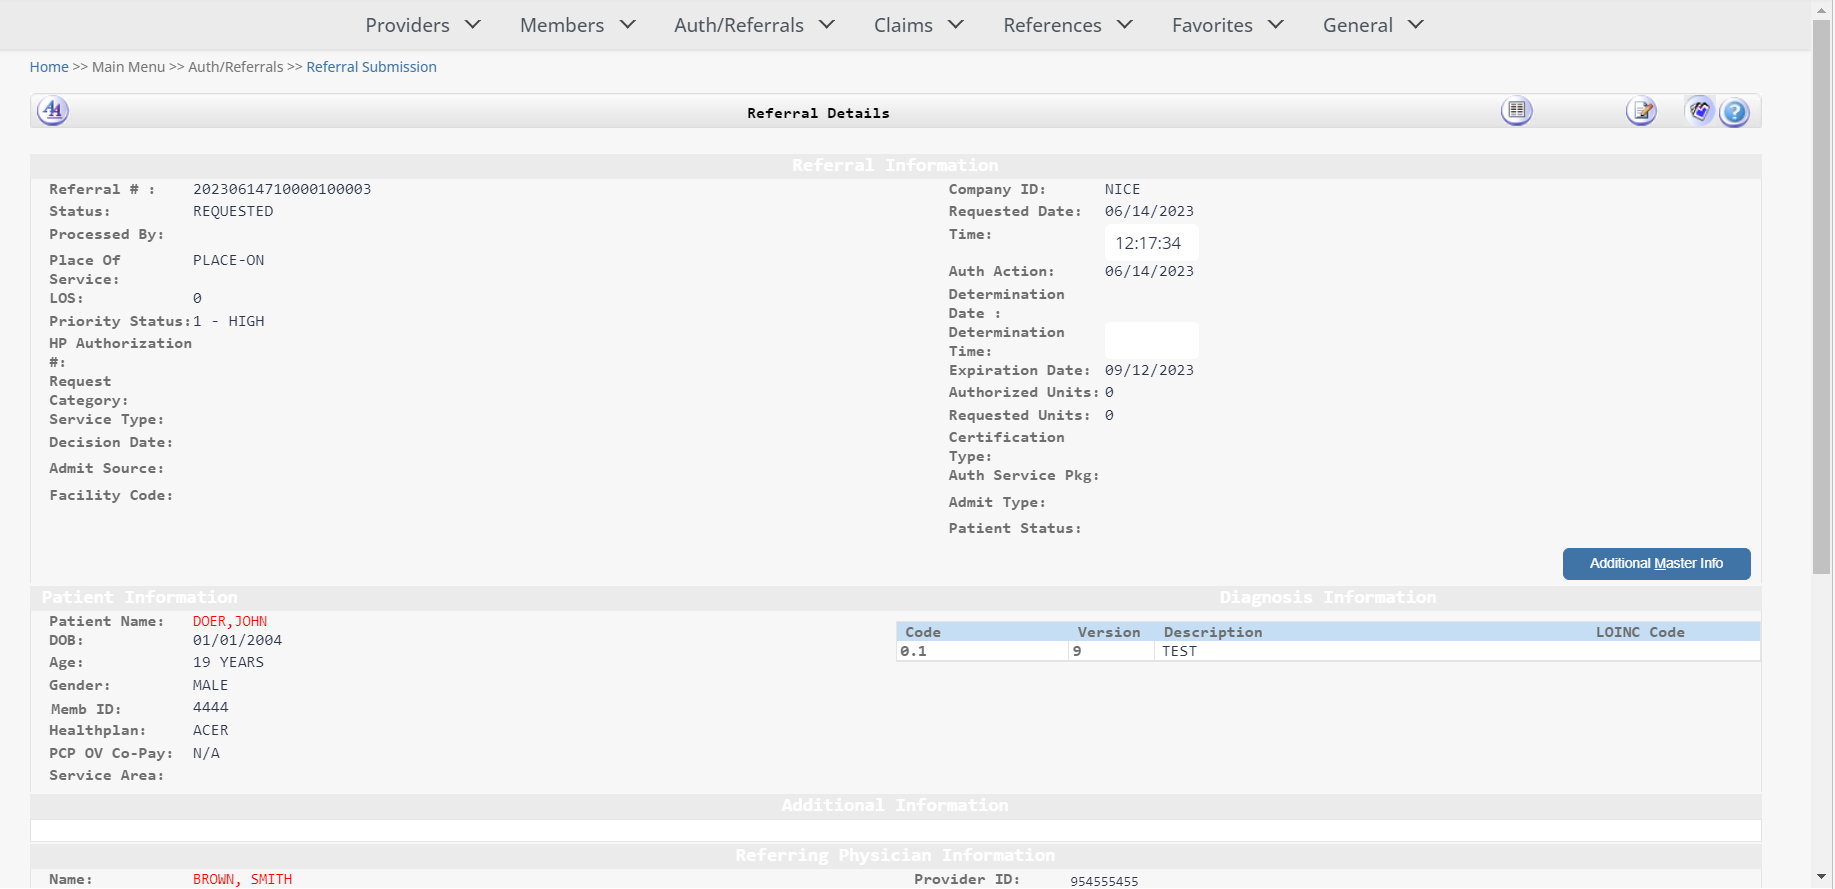
Task: Click the vertical page scrollbar
Action: coord(1822,300)
